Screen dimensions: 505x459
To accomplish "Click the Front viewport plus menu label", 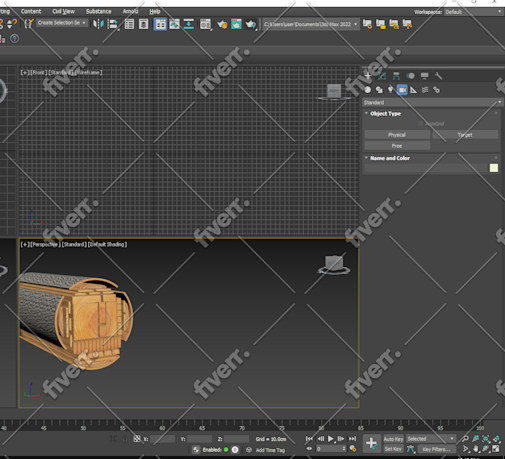I will tap(25, 72).
